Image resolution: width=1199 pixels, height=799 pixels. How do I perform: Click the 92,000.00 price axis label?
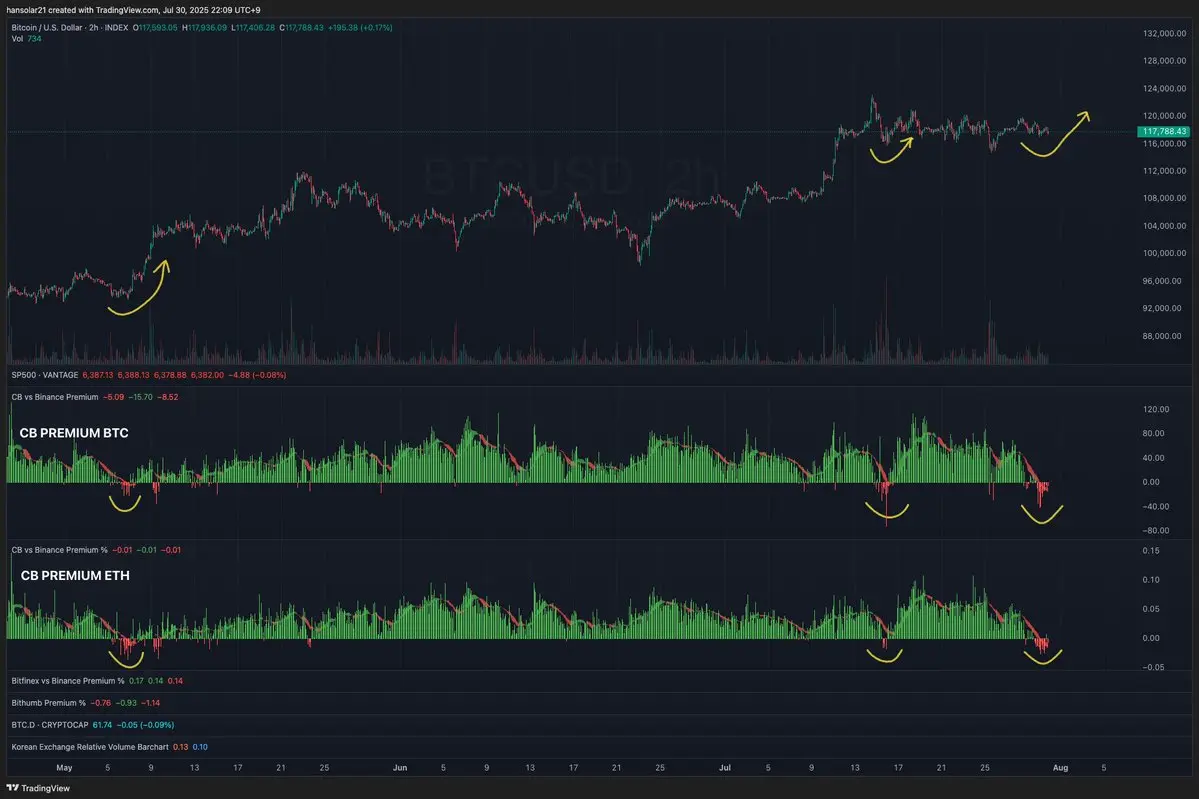(x=1162, y=308)
